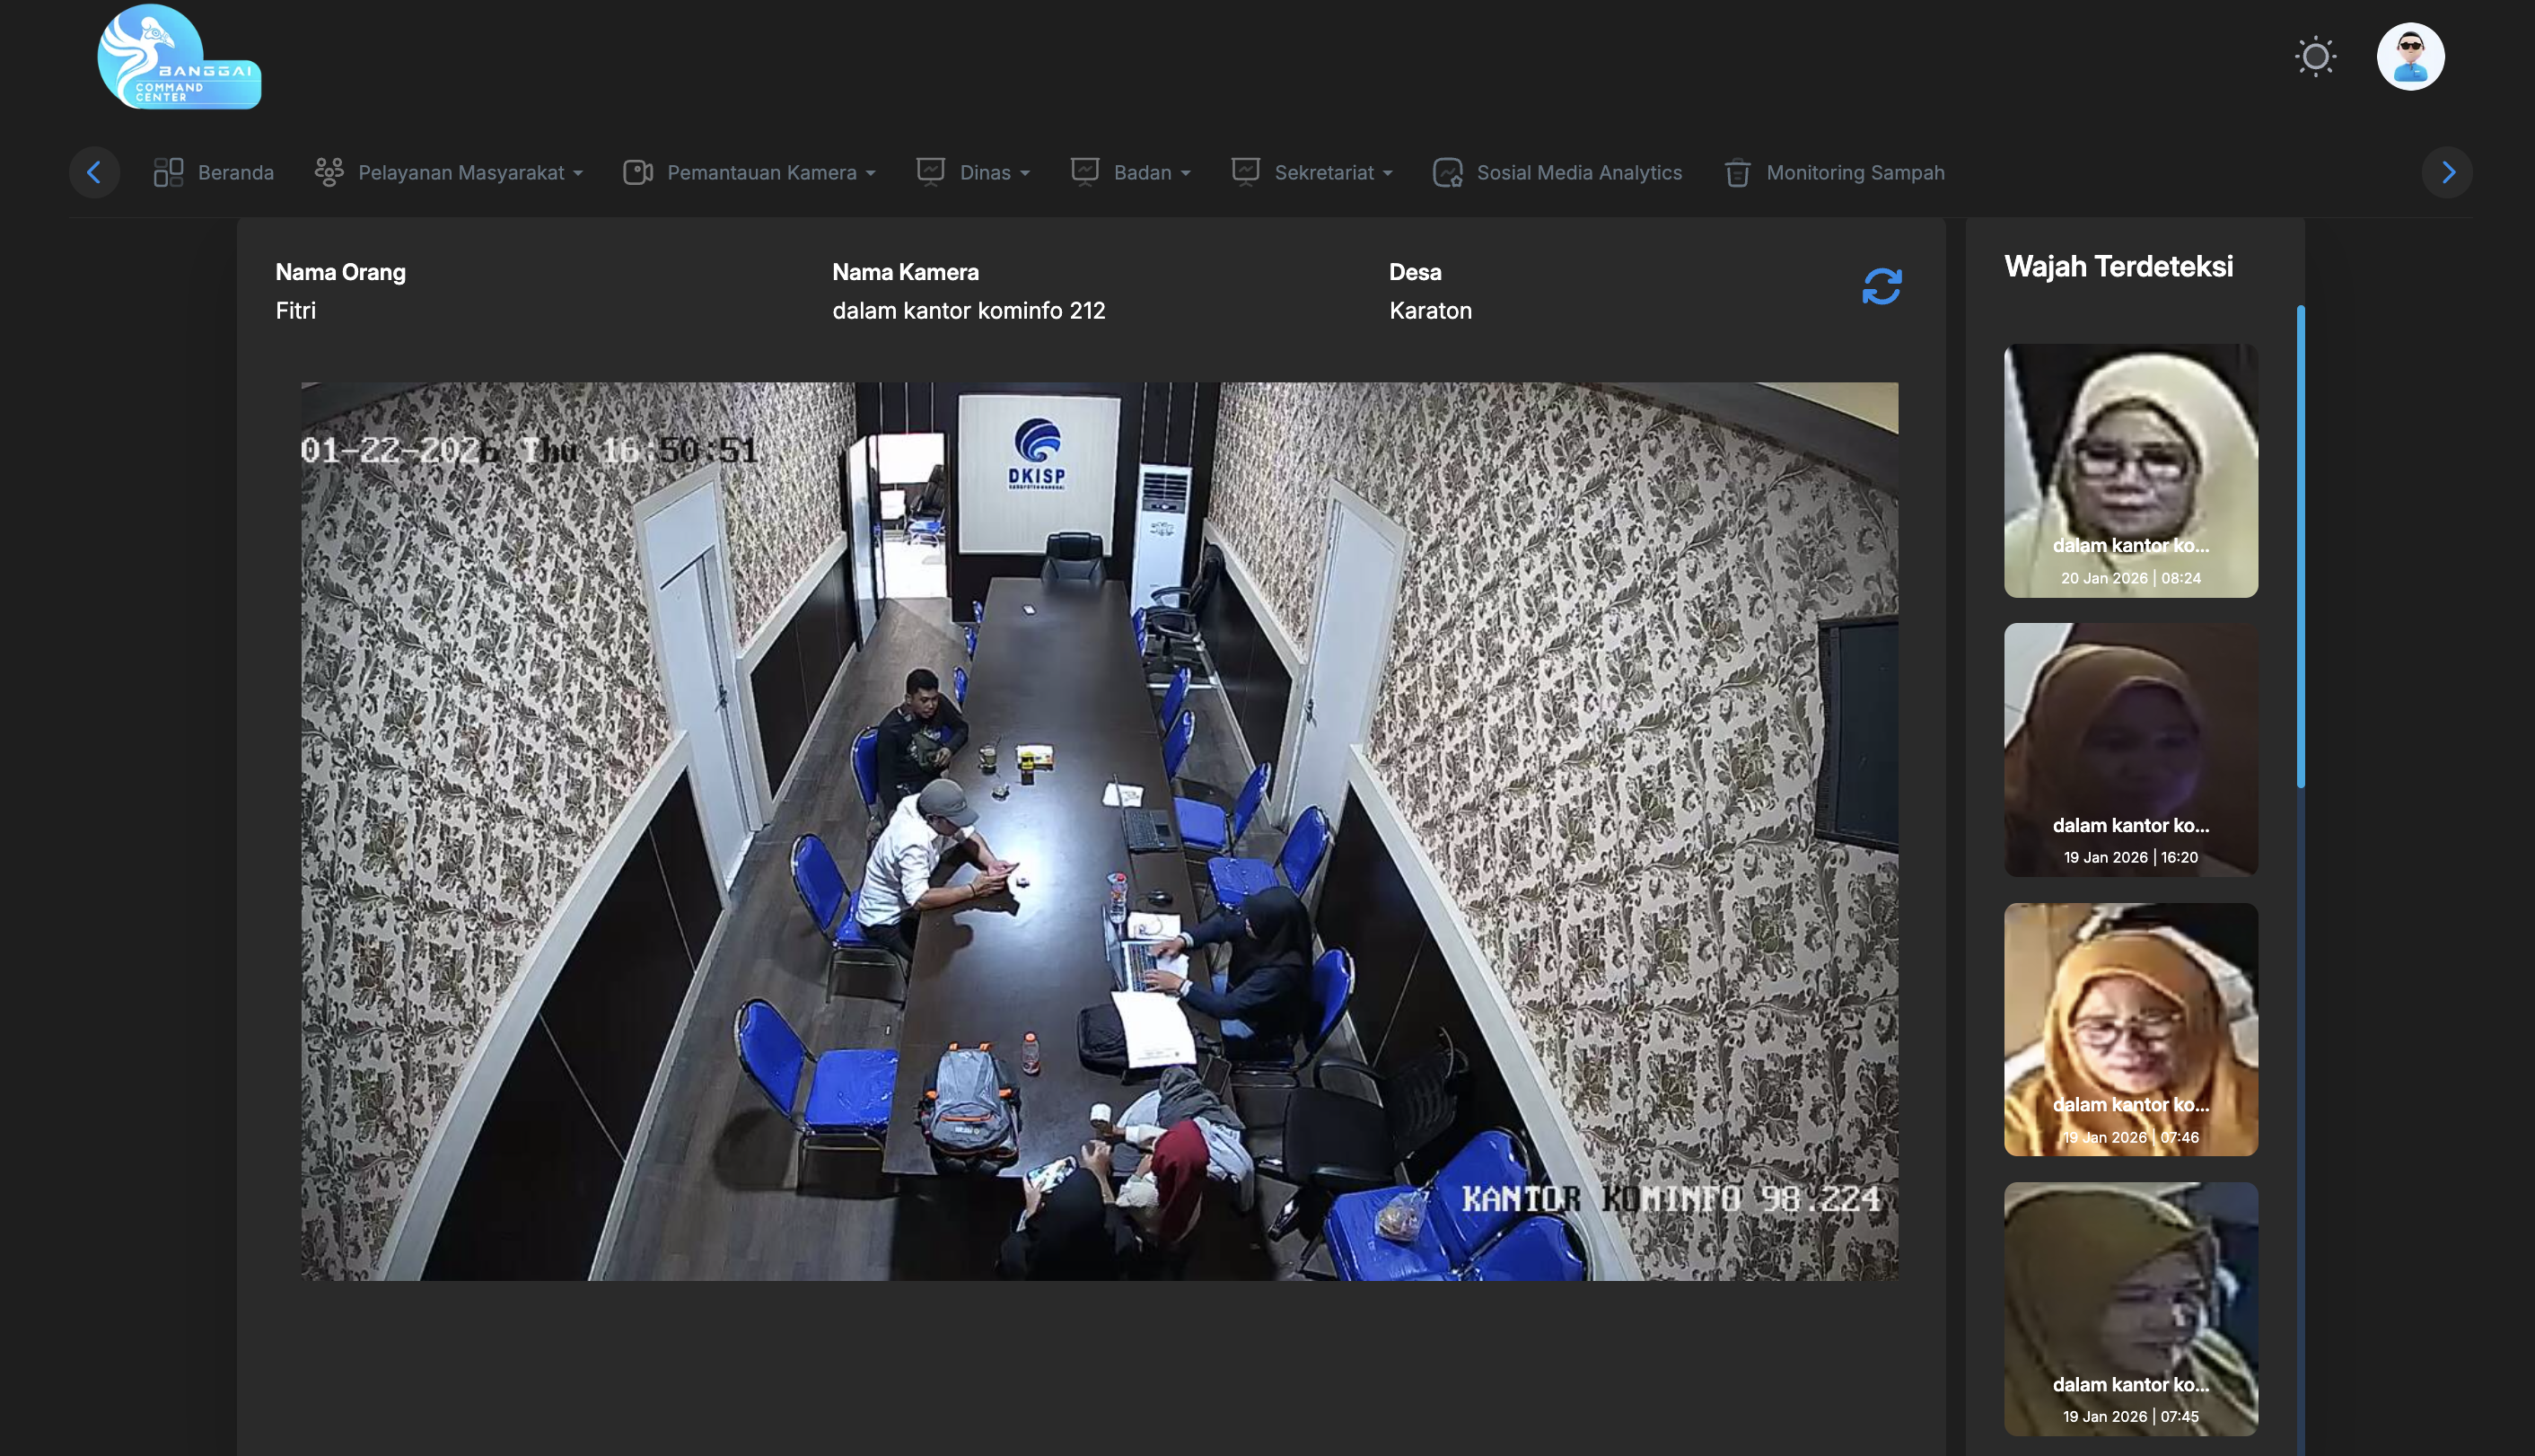The image size is (2535, 1456).
Task: Open the 20 Jan 2026 detected face thumbnail
Action: tap(2130, 471)
